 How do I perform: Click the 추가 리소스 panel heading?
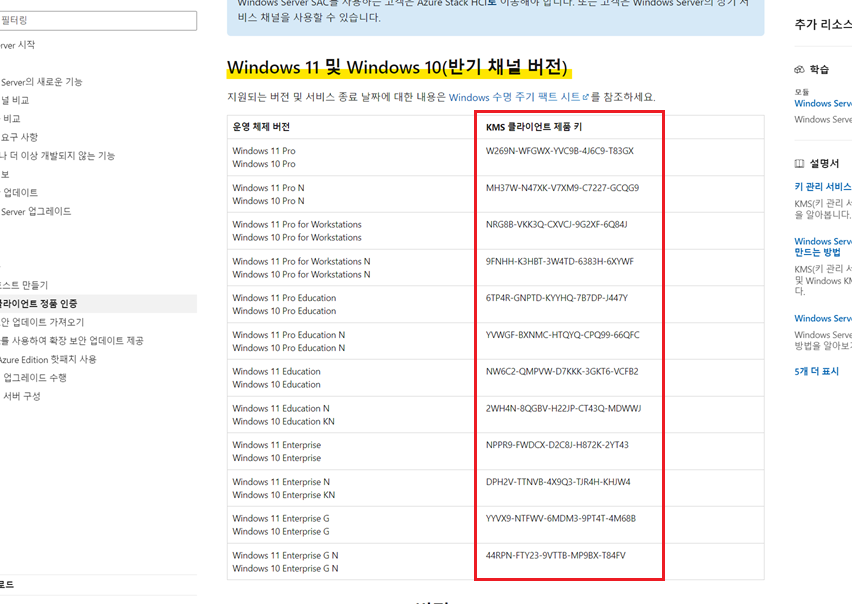click(823, 24)
